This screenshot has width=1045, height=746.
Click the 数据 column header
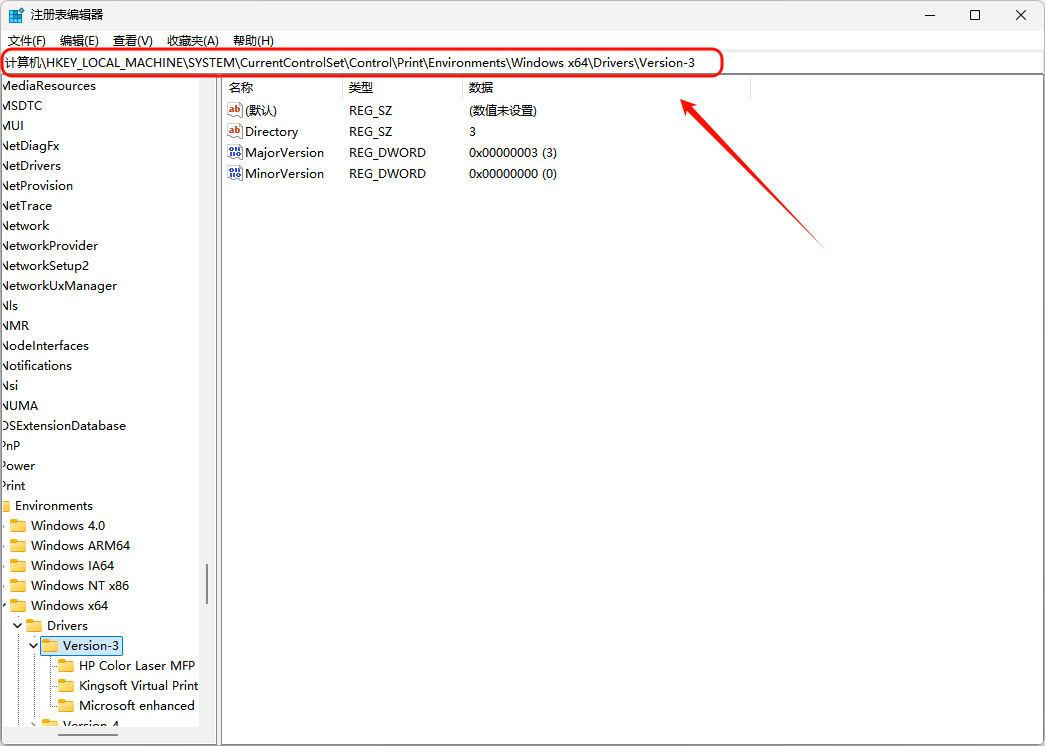click(x=605, y=88)
